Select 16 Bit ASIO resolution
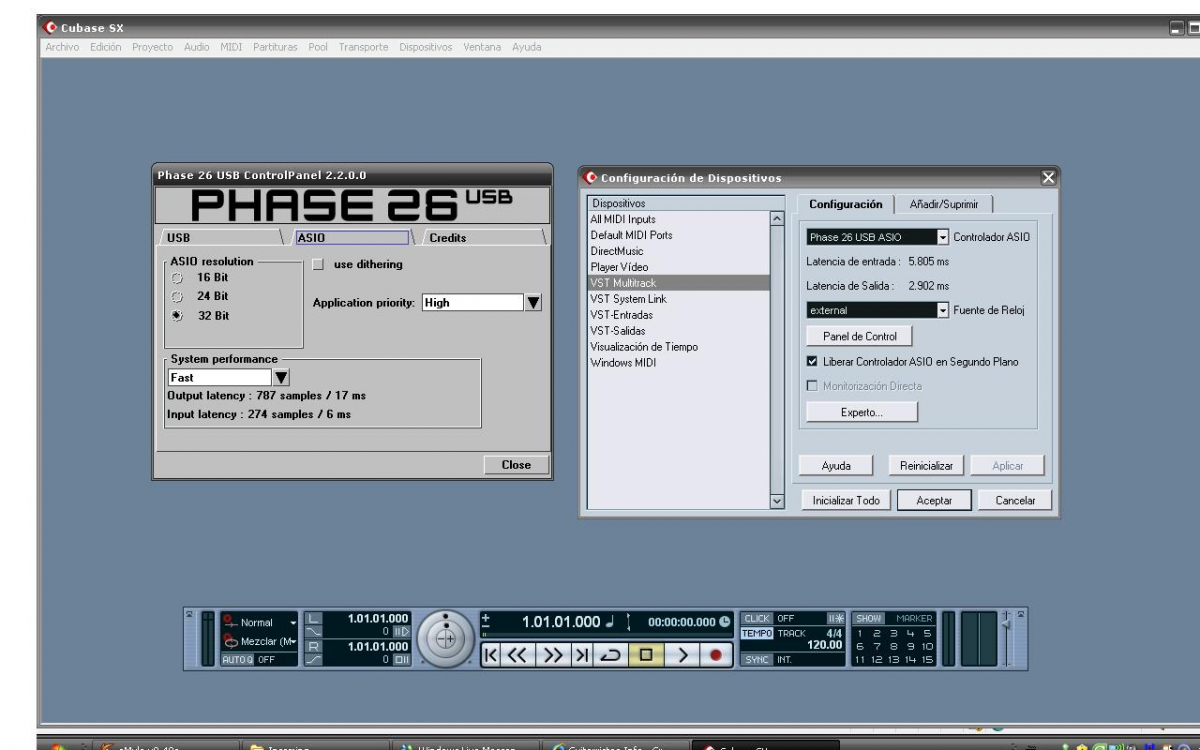Image resolution: width=1200 pixels, height=750 pixels. pos(178,278)
